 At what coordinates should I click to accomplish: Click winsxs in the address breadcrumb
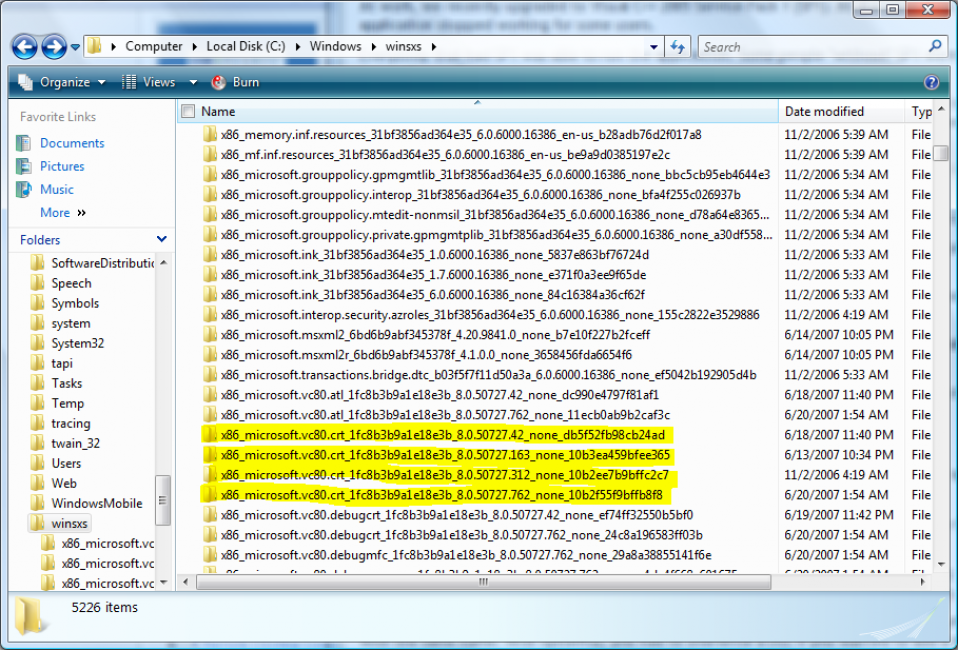pyautogui.click(x=403, y=46)
